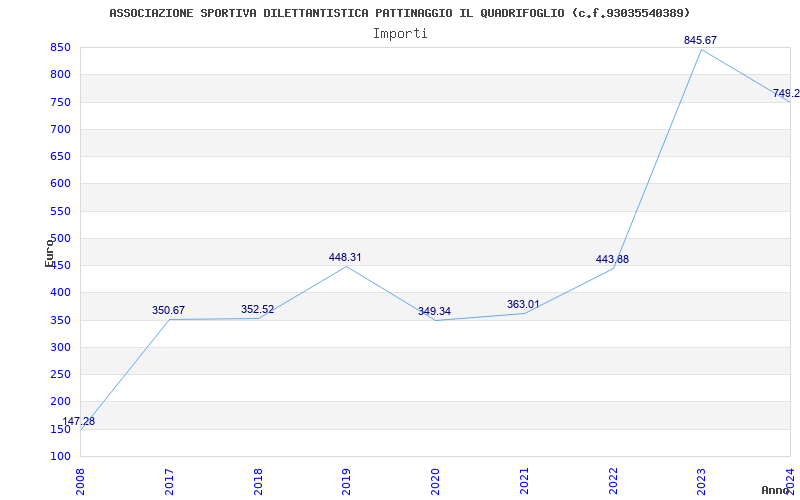Click the 2024 x-axis year label
Image resolution: width=800 pixels, height=500 pixels.
coord(790,481)
